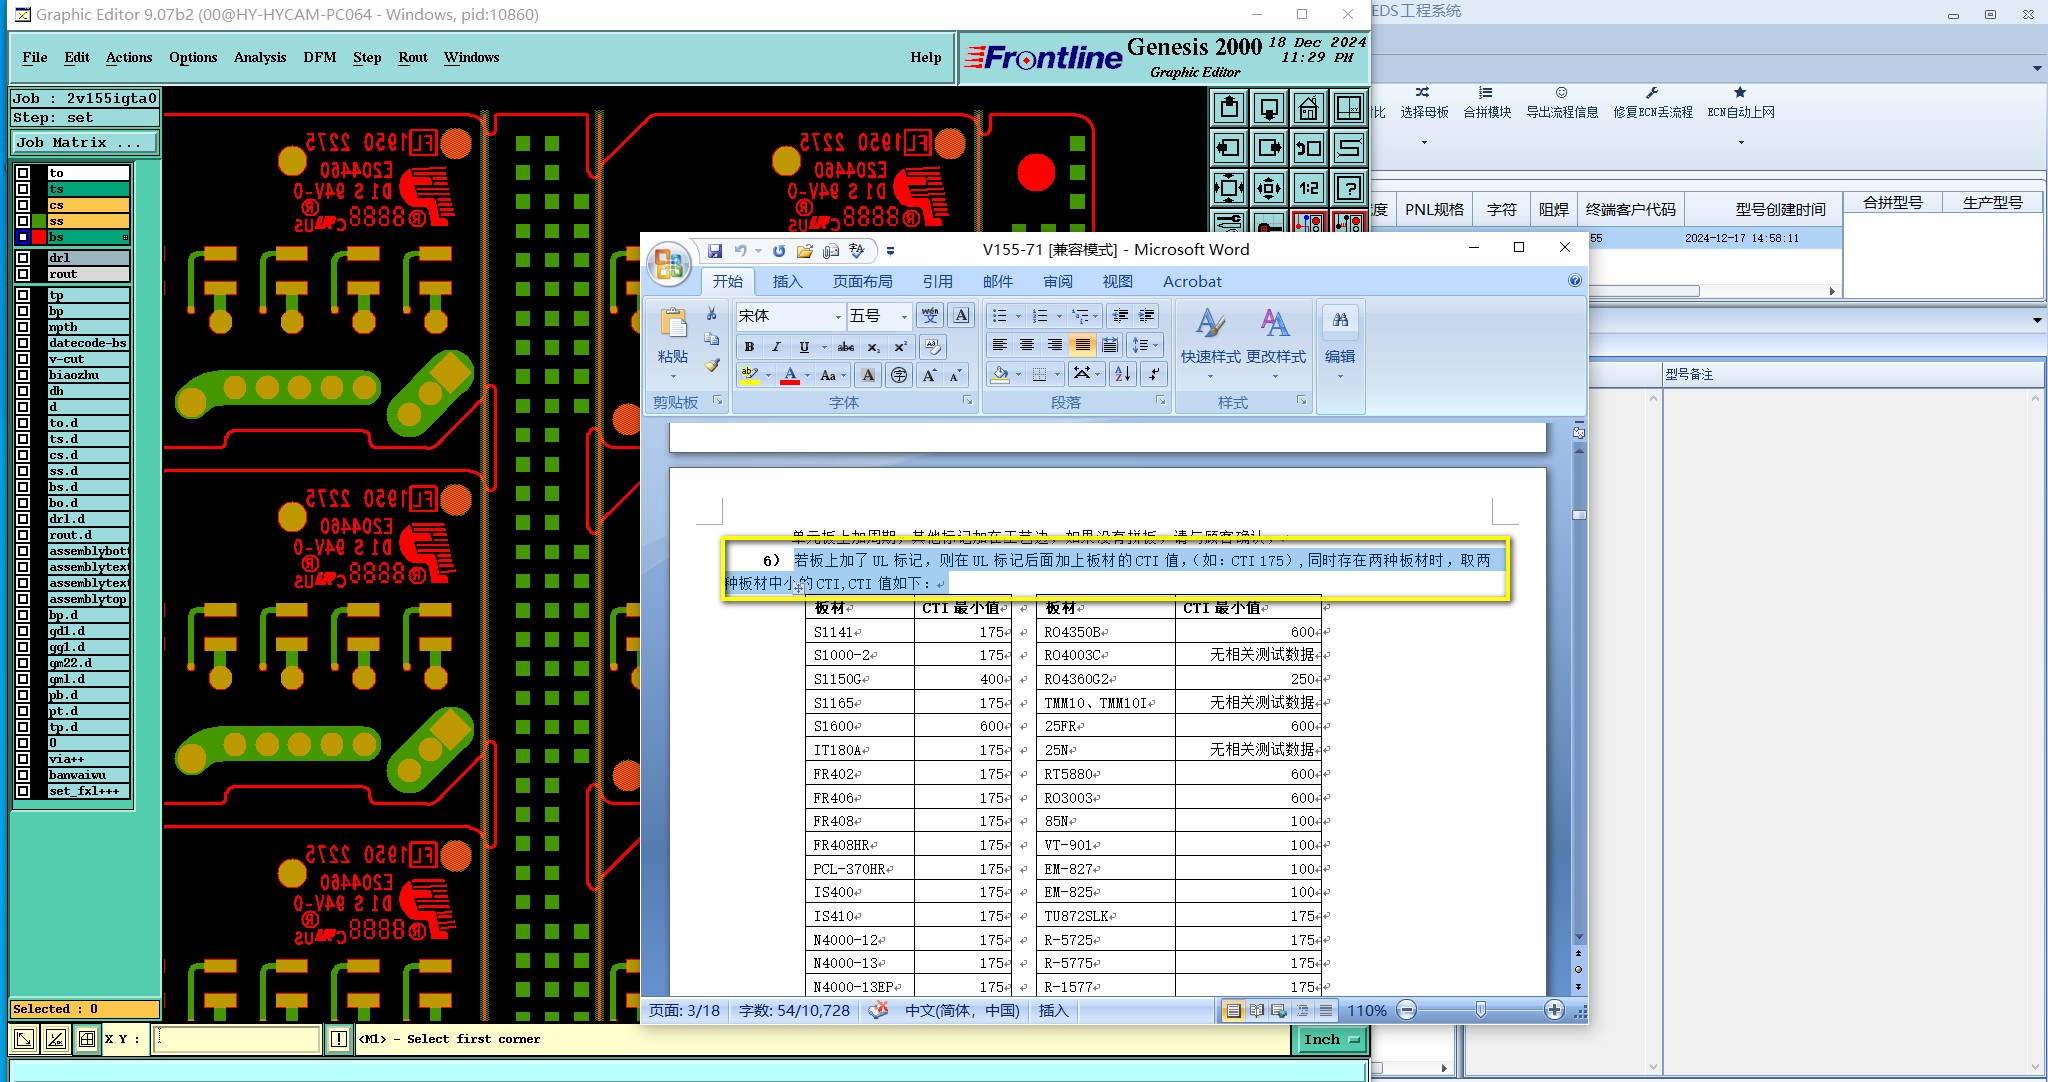
Task: Click the yellow text highlight color button
Action: point(749,375)
